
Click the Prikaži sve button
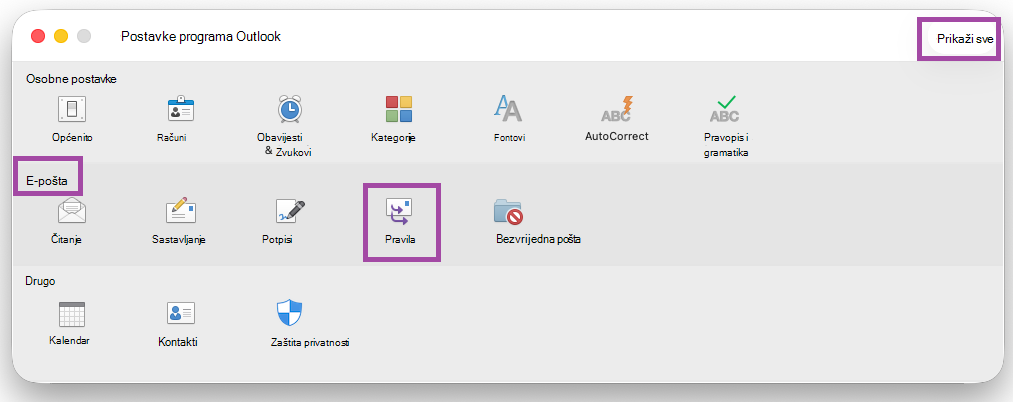(965, 38)
